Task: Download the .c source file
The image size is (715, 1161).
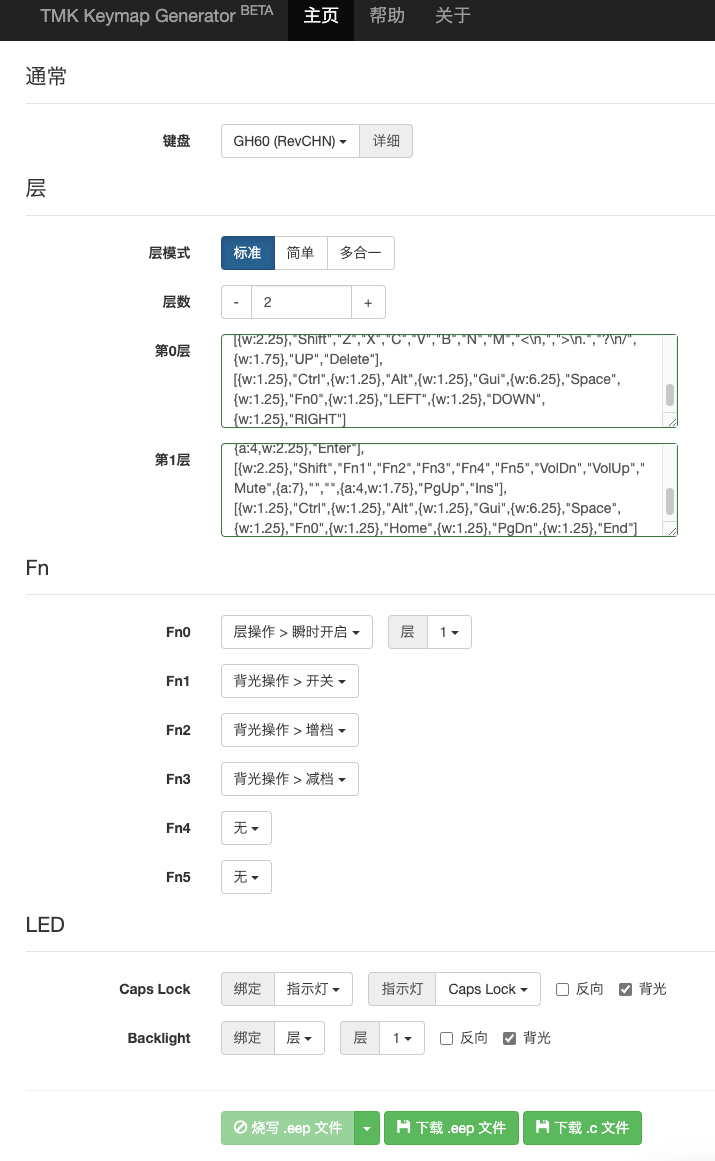Action: pos(582,1127)
